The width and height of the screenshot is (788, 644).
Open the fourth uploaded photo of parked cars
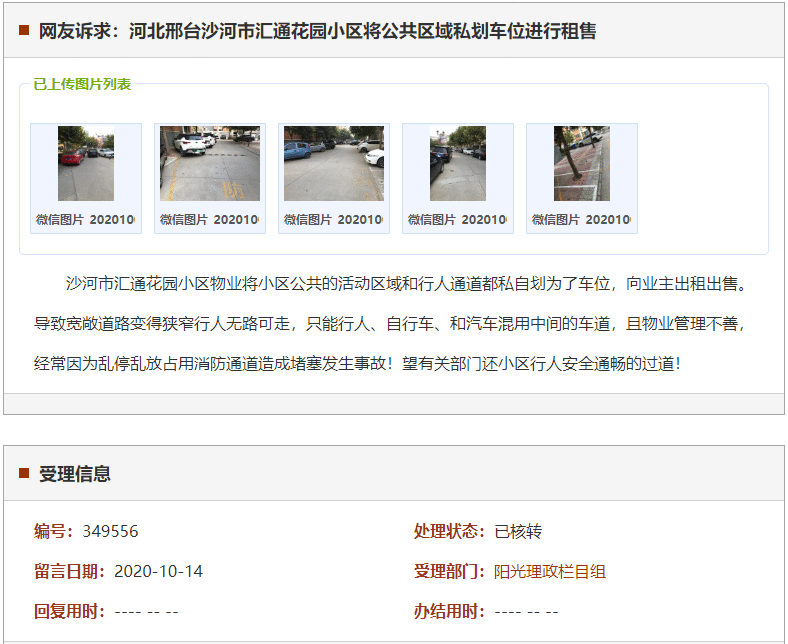click(x=458, y=163)
